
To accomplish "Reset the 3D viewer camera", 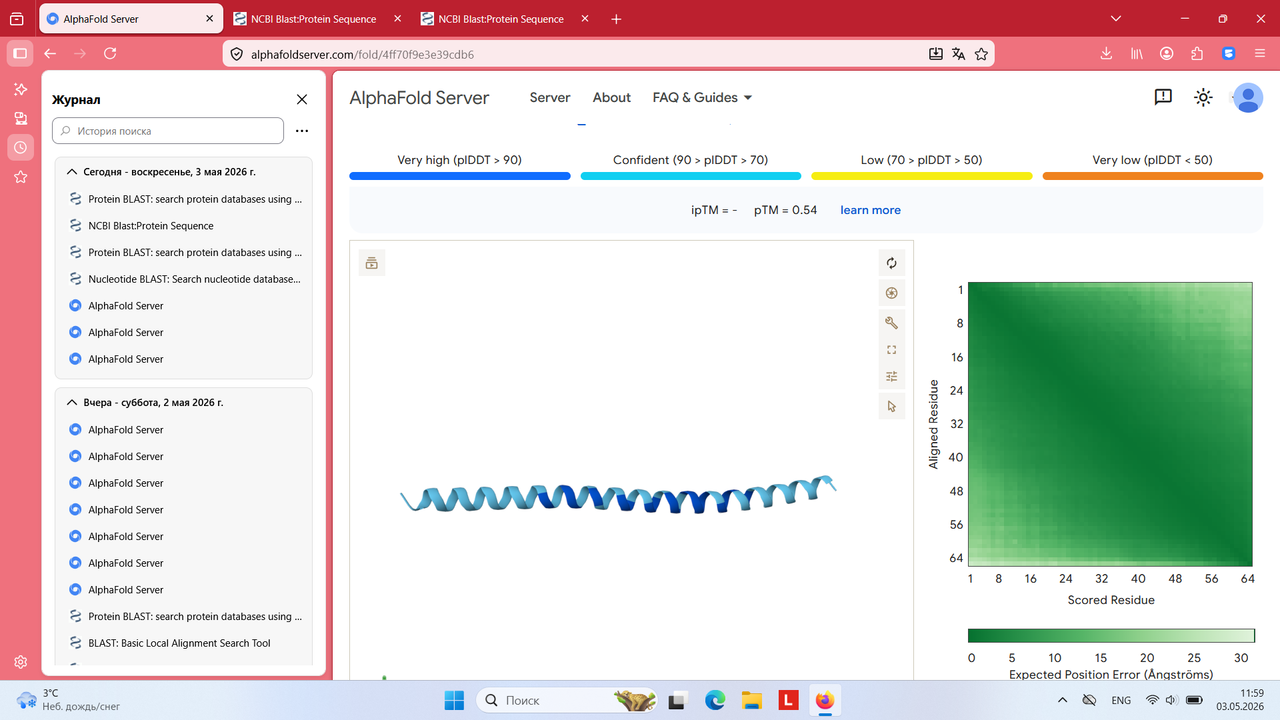I will 891,264.
